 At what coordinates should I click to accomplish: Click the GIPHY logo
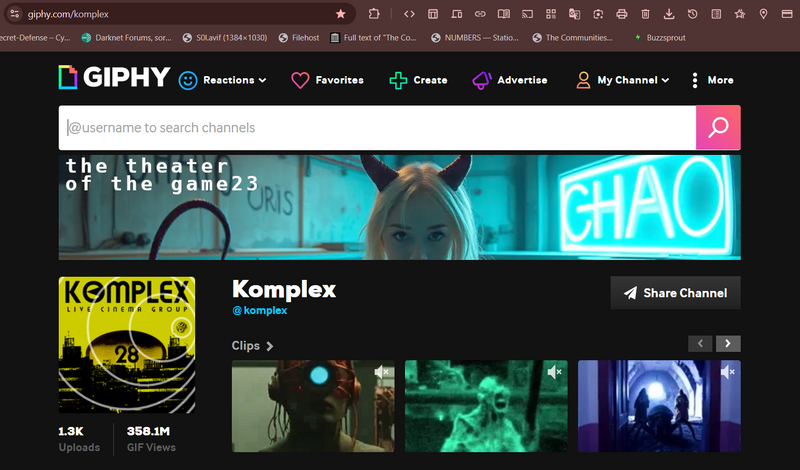click(114, 78)
